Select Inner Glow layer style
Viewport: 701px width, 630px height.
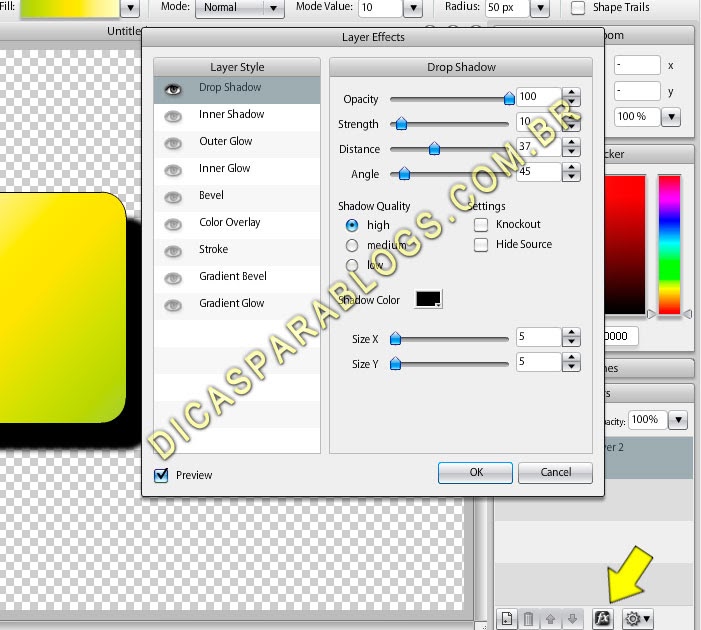[237, 170]
